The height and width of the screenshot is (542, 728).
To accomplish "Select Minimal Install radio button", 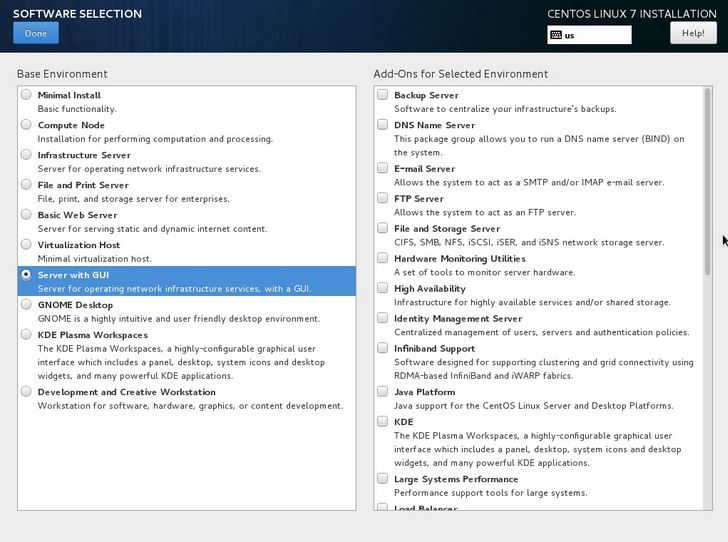I will coord(26,95).
